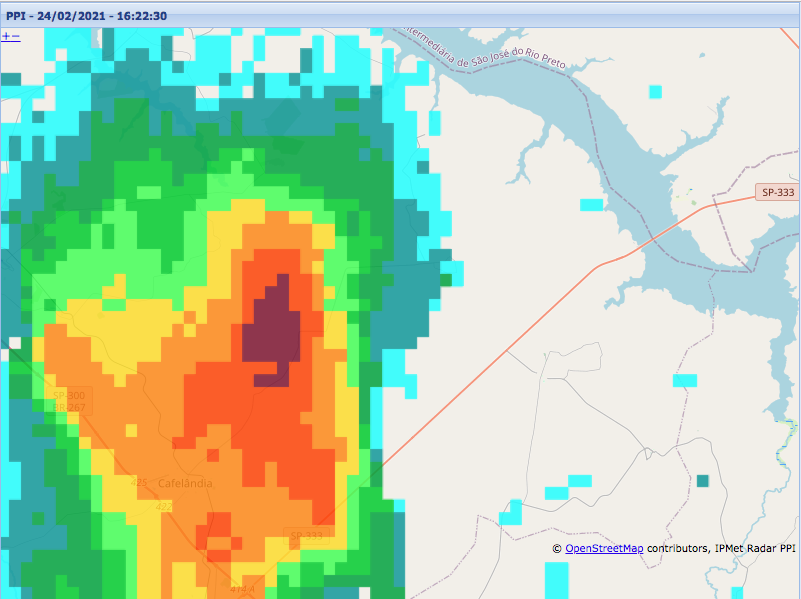Screen dimensions: 801x599
Task: Click road number 425 label
Action: click(140, 483)
